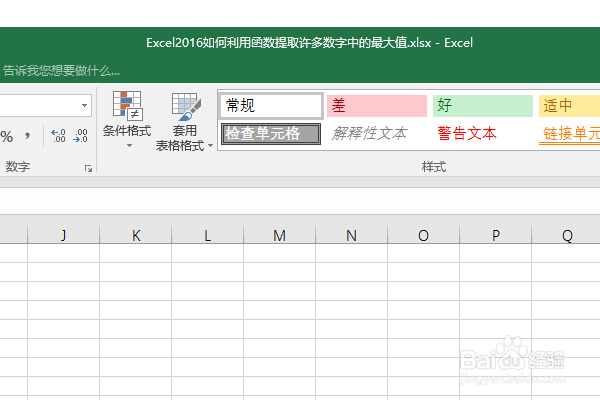The image size is (600, 400).
Task: Click the 告诉我您想要做什么 search box
Action: (61, 70)
